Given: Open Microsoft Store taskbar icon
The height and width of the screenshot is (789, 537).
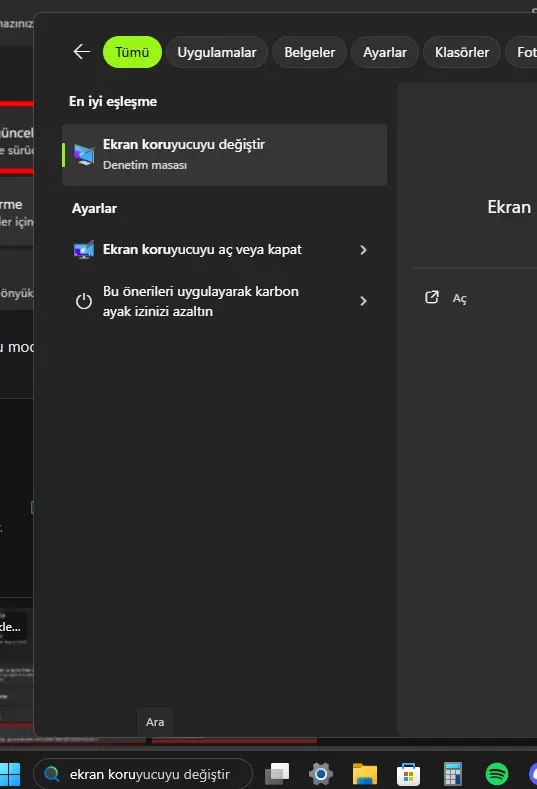Looking at the screenshot, I should coord(408,773).
